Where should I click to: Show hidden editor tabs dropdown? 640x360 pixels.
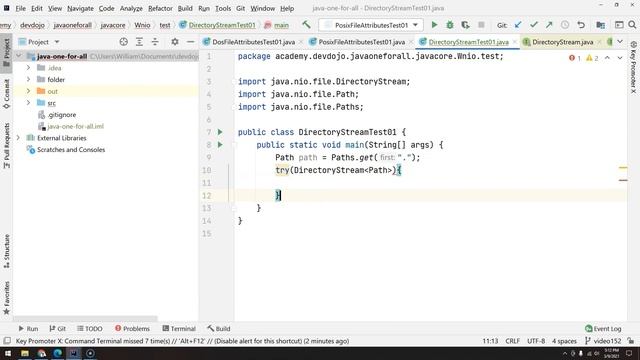point(620,42)
